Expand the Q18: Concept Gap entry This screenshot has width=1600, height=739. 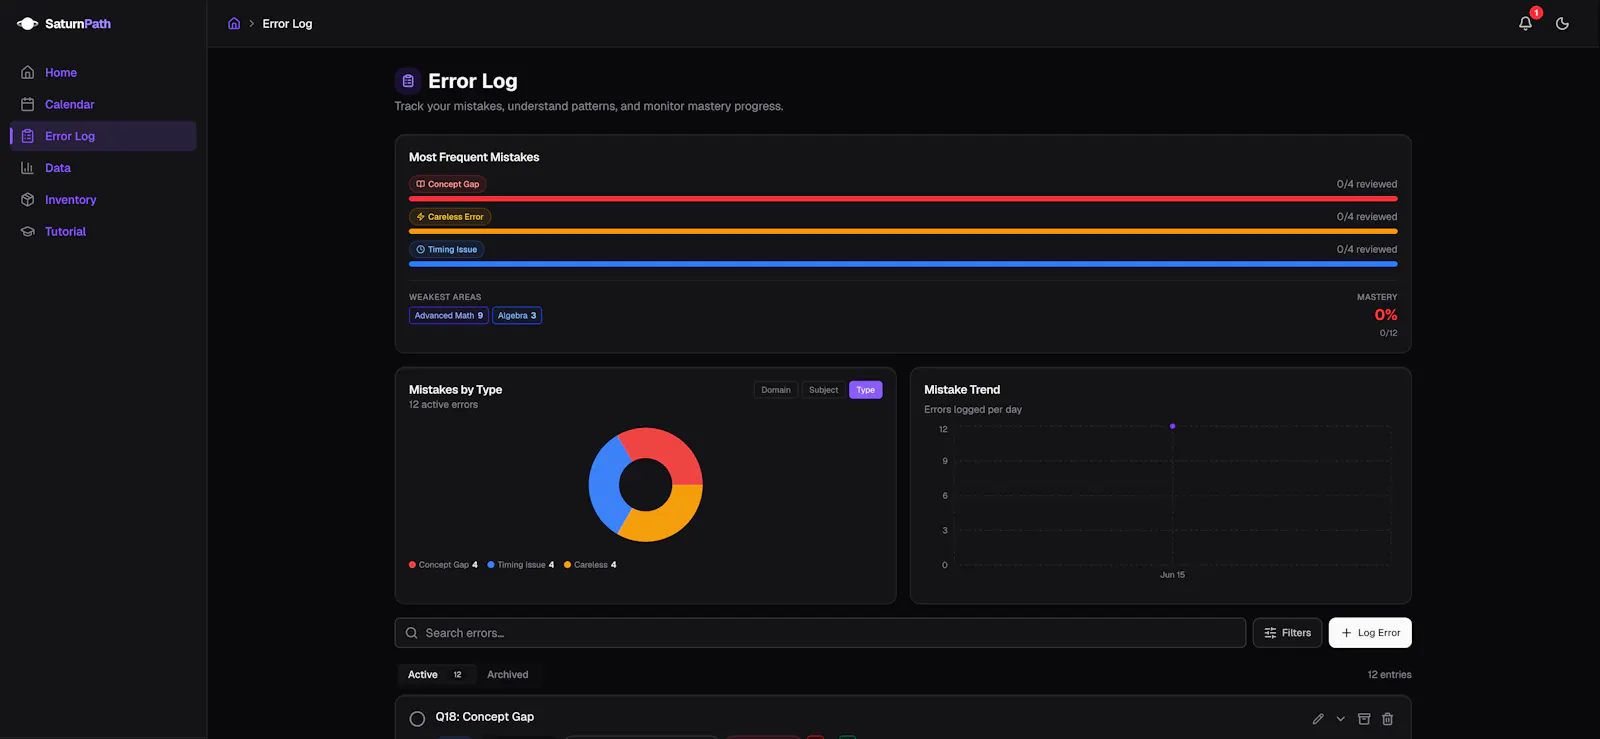tap(1341, 719)
